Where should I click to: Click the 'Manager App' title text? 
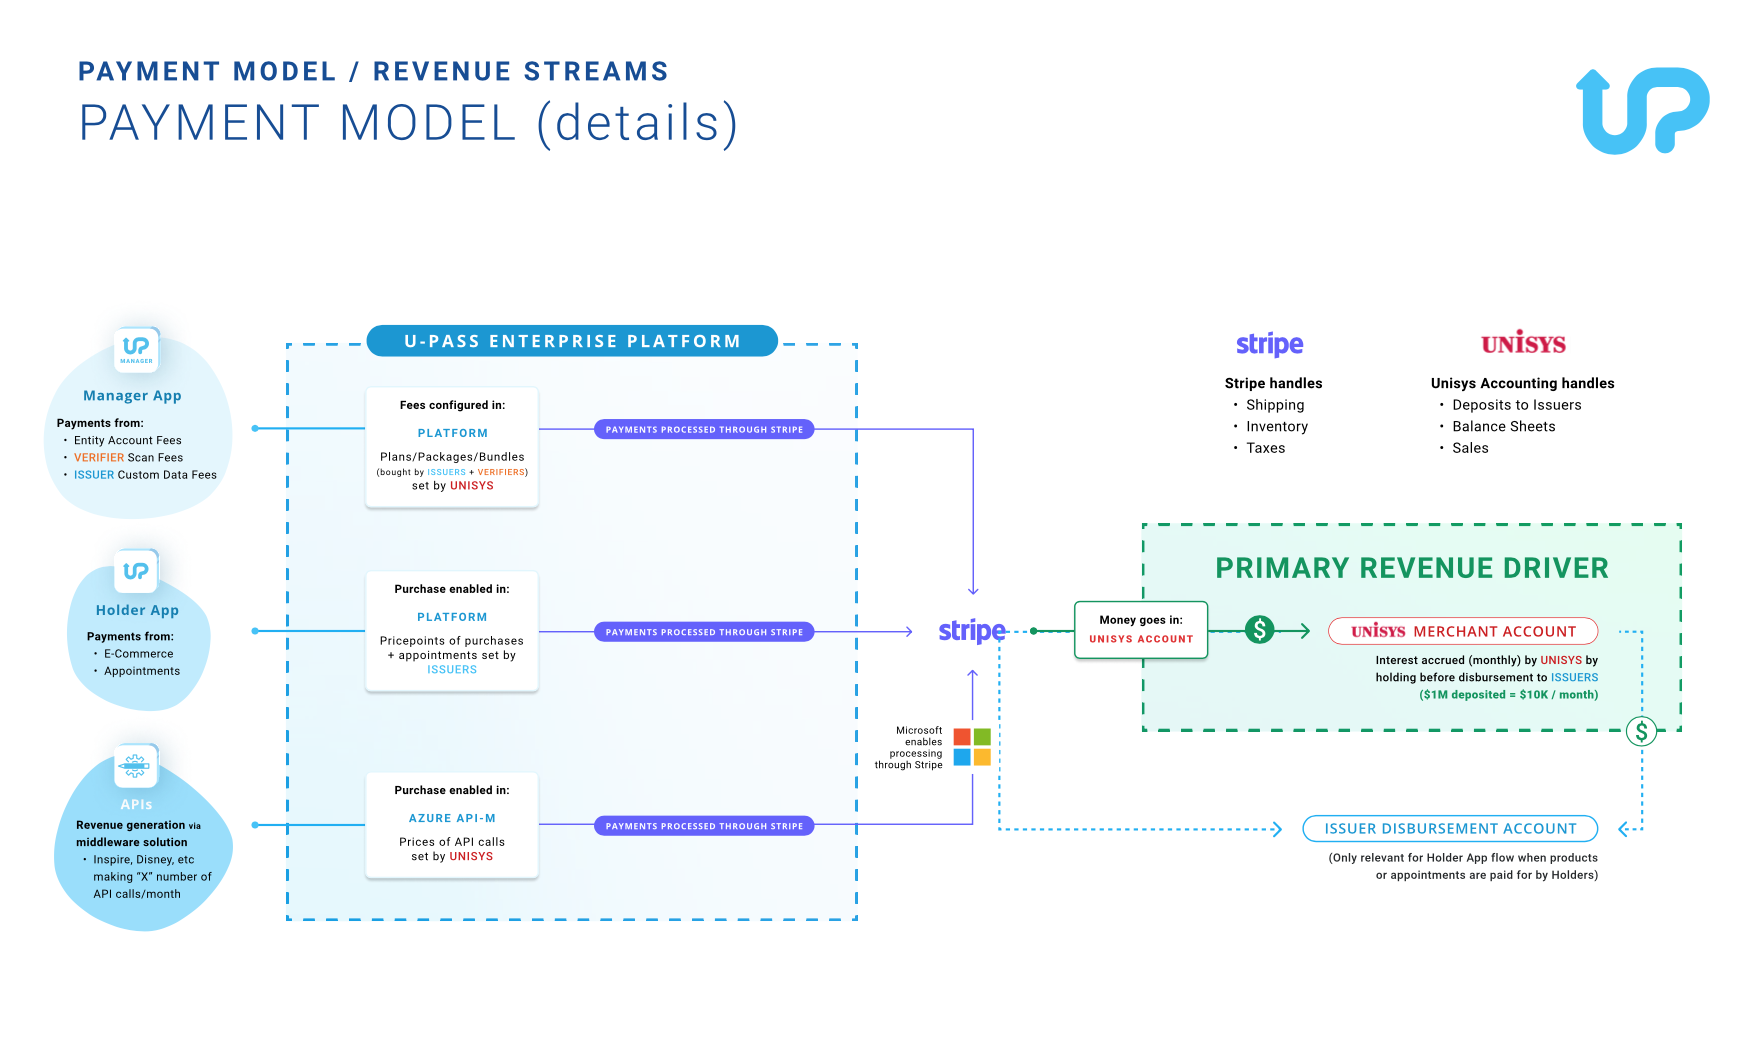coord(132,396)
